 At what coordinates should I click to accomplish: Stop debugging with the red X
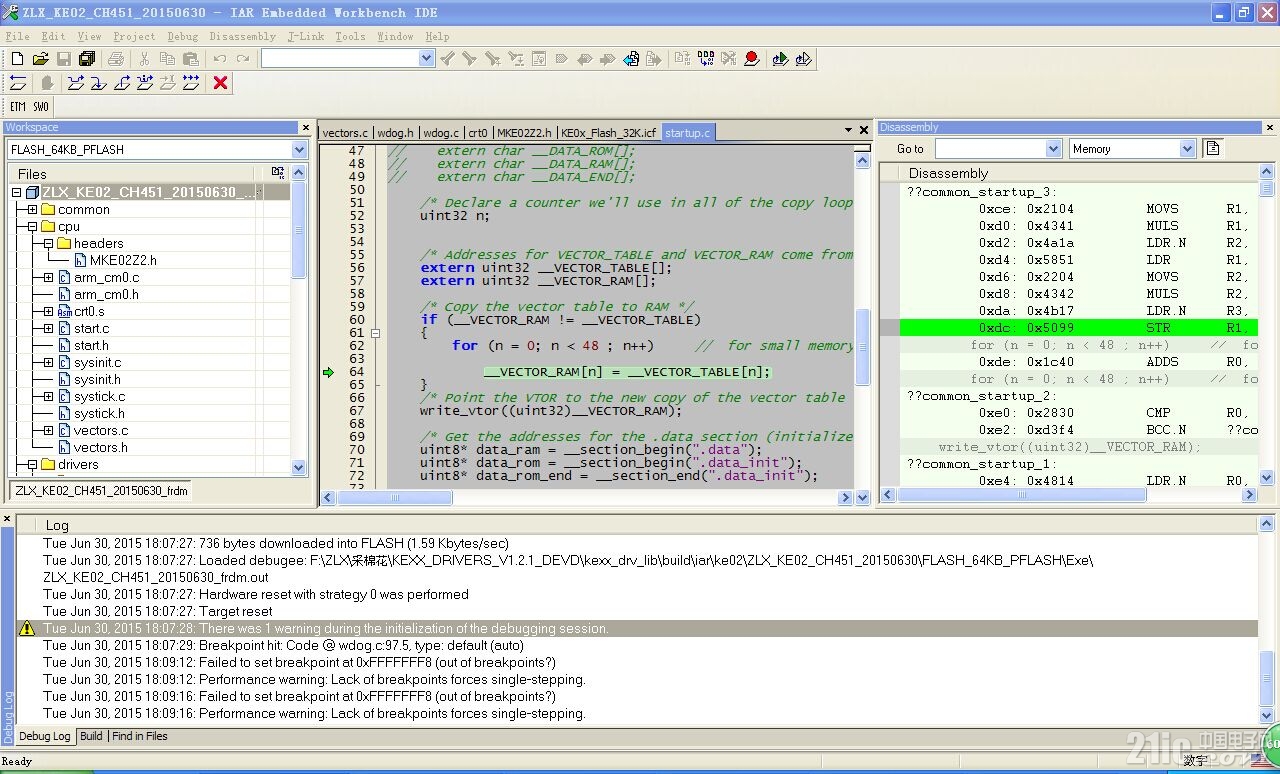[x=221, y=83]
